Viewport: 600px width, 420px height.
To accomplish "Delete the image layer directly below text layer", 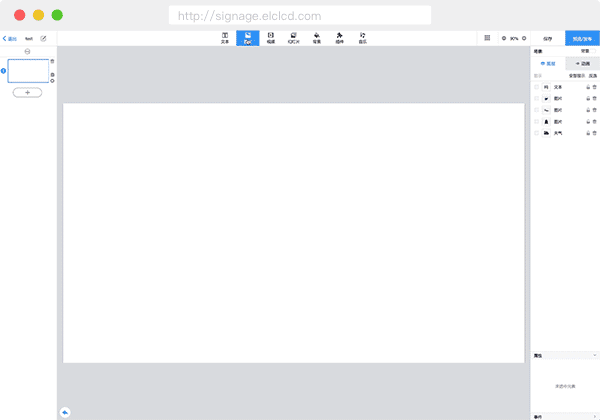I will click(595, 99).
